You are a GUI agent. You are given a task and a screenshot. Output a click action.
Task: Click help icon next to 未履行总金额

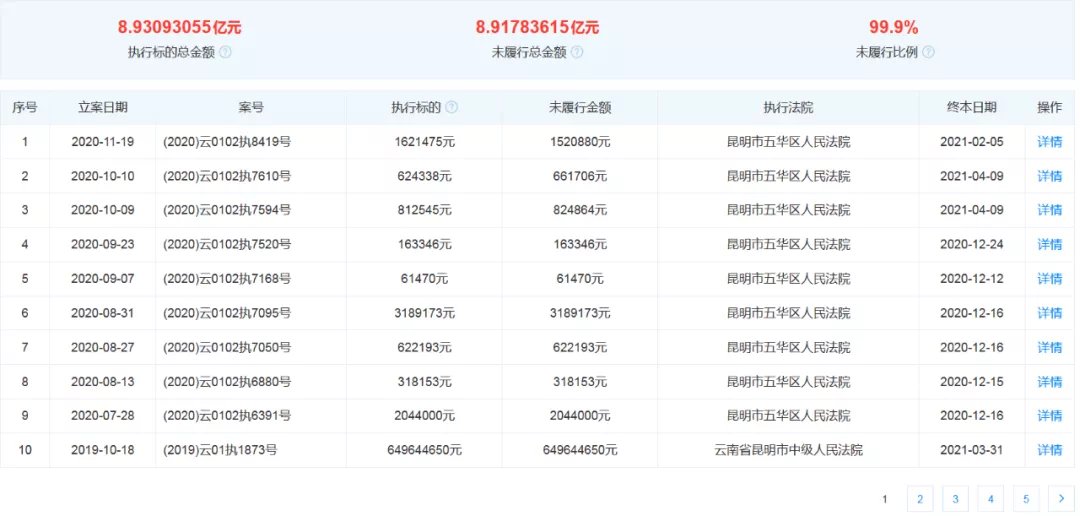577,52
